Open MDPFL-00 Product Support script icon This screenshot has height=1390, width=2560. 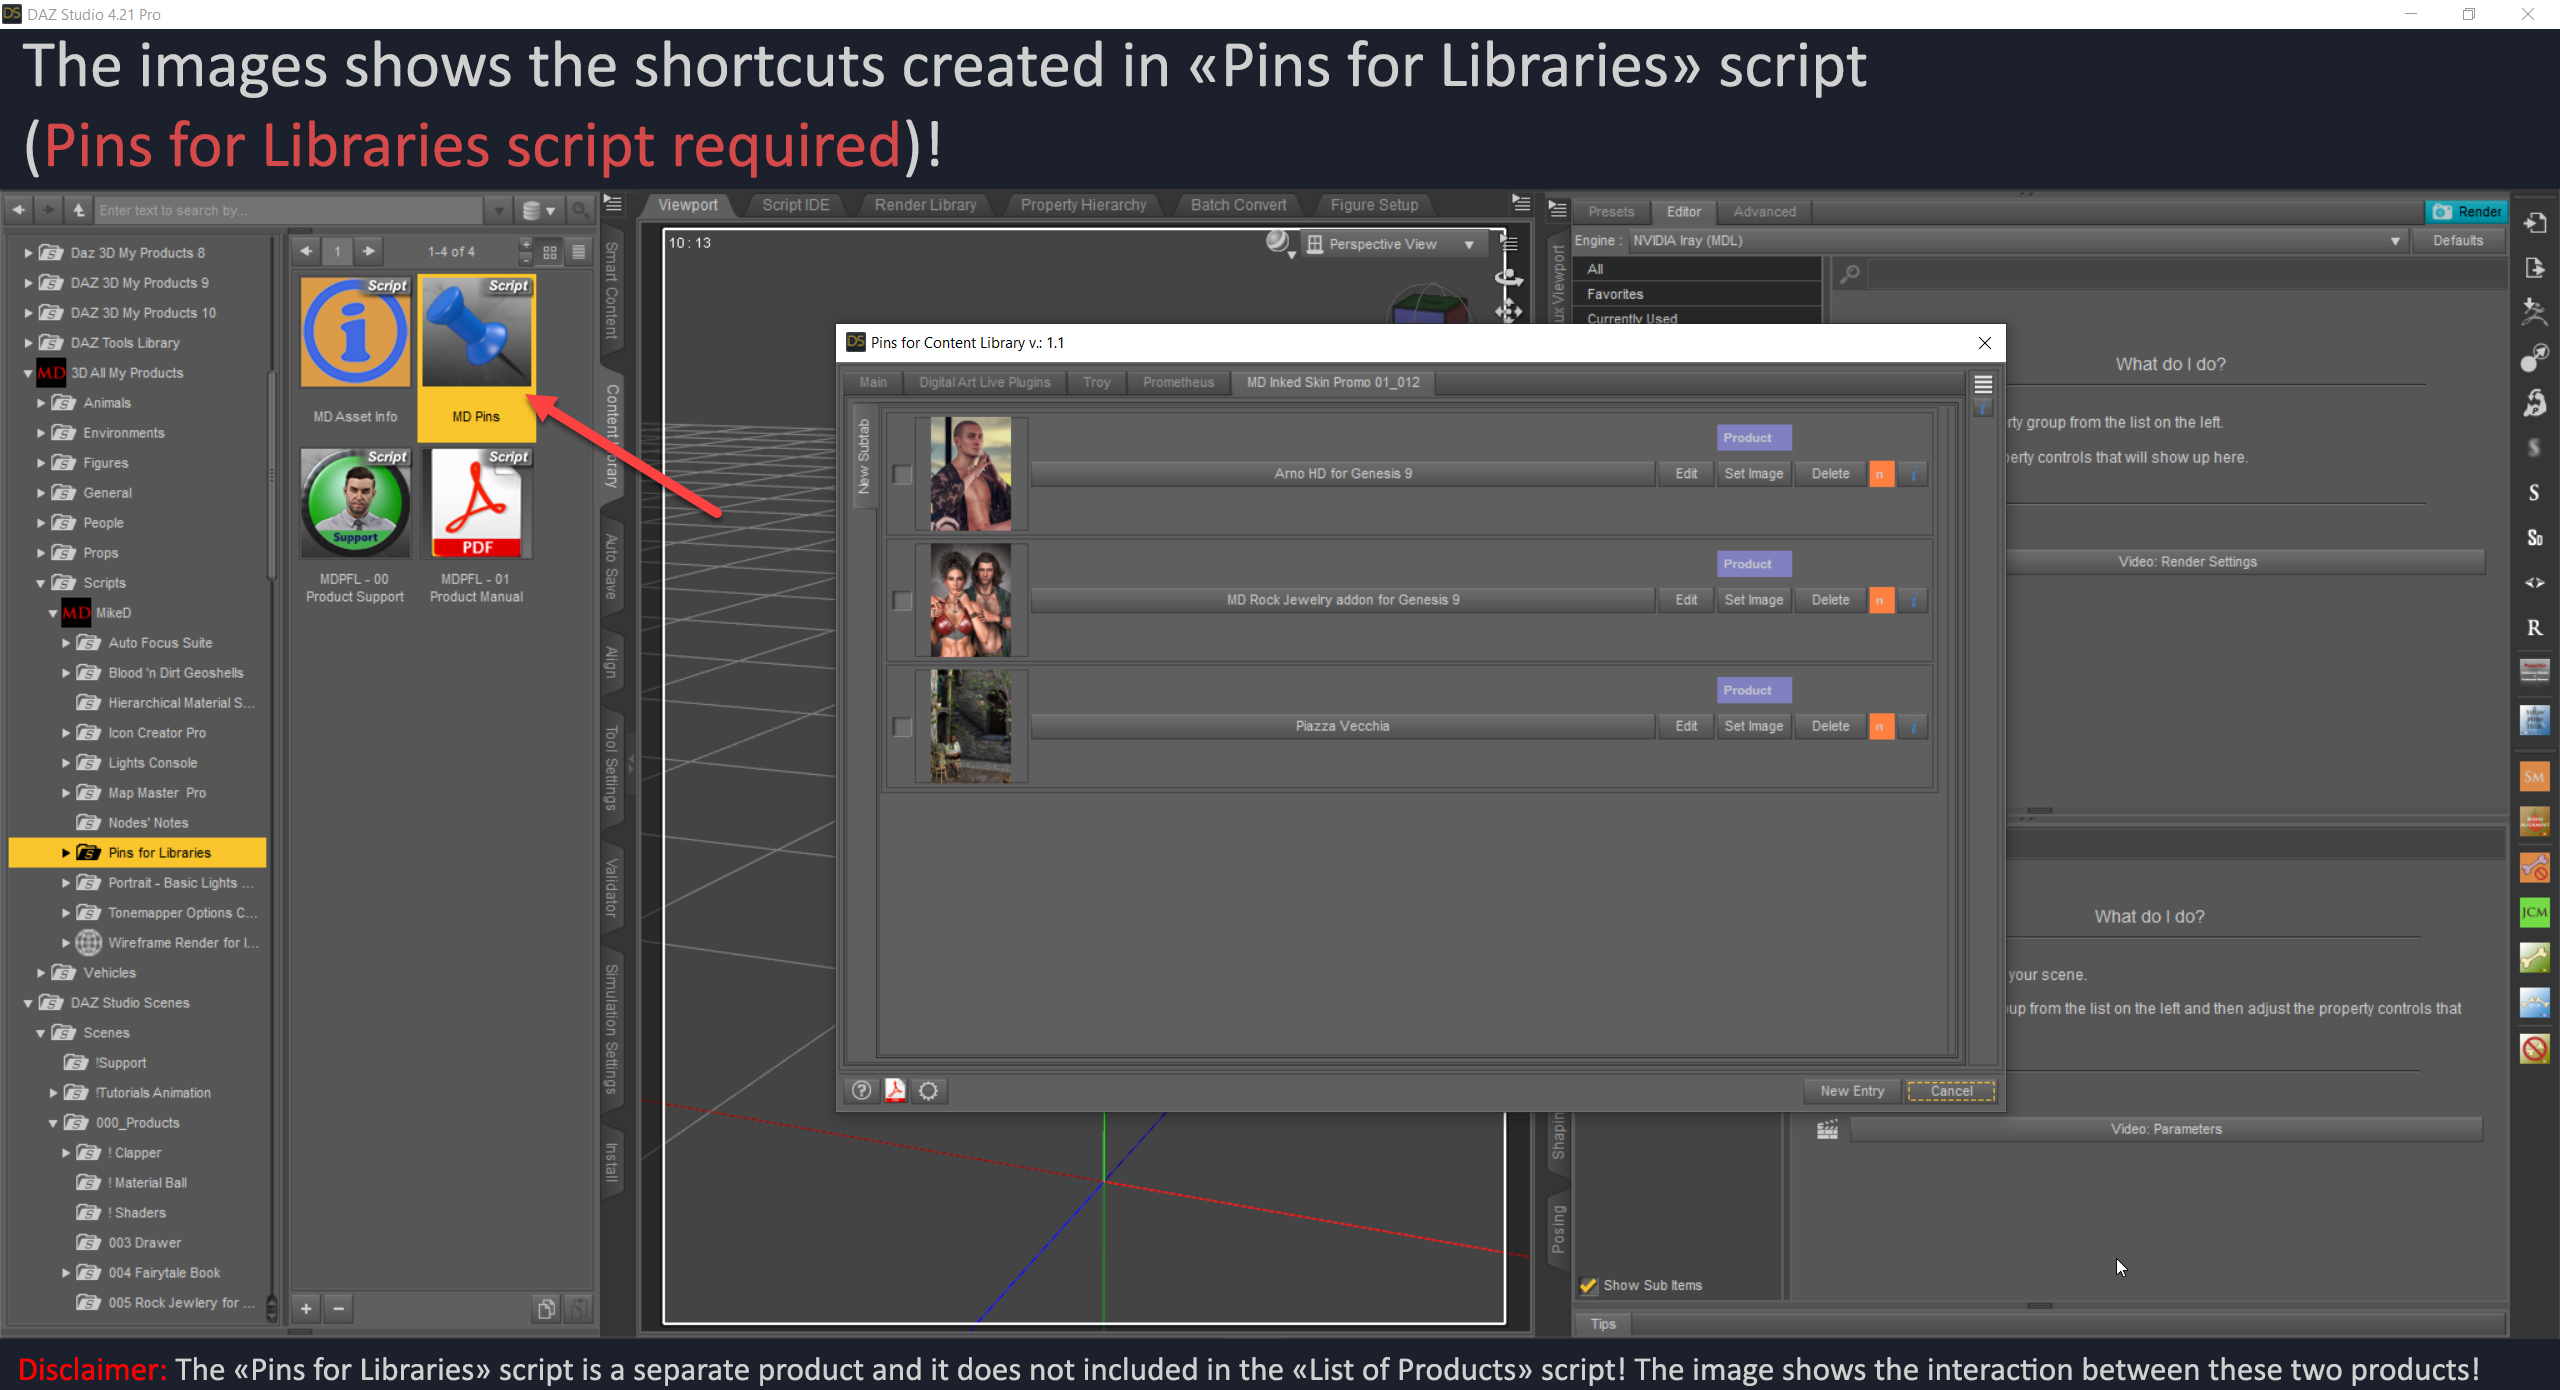coord(355,504)
